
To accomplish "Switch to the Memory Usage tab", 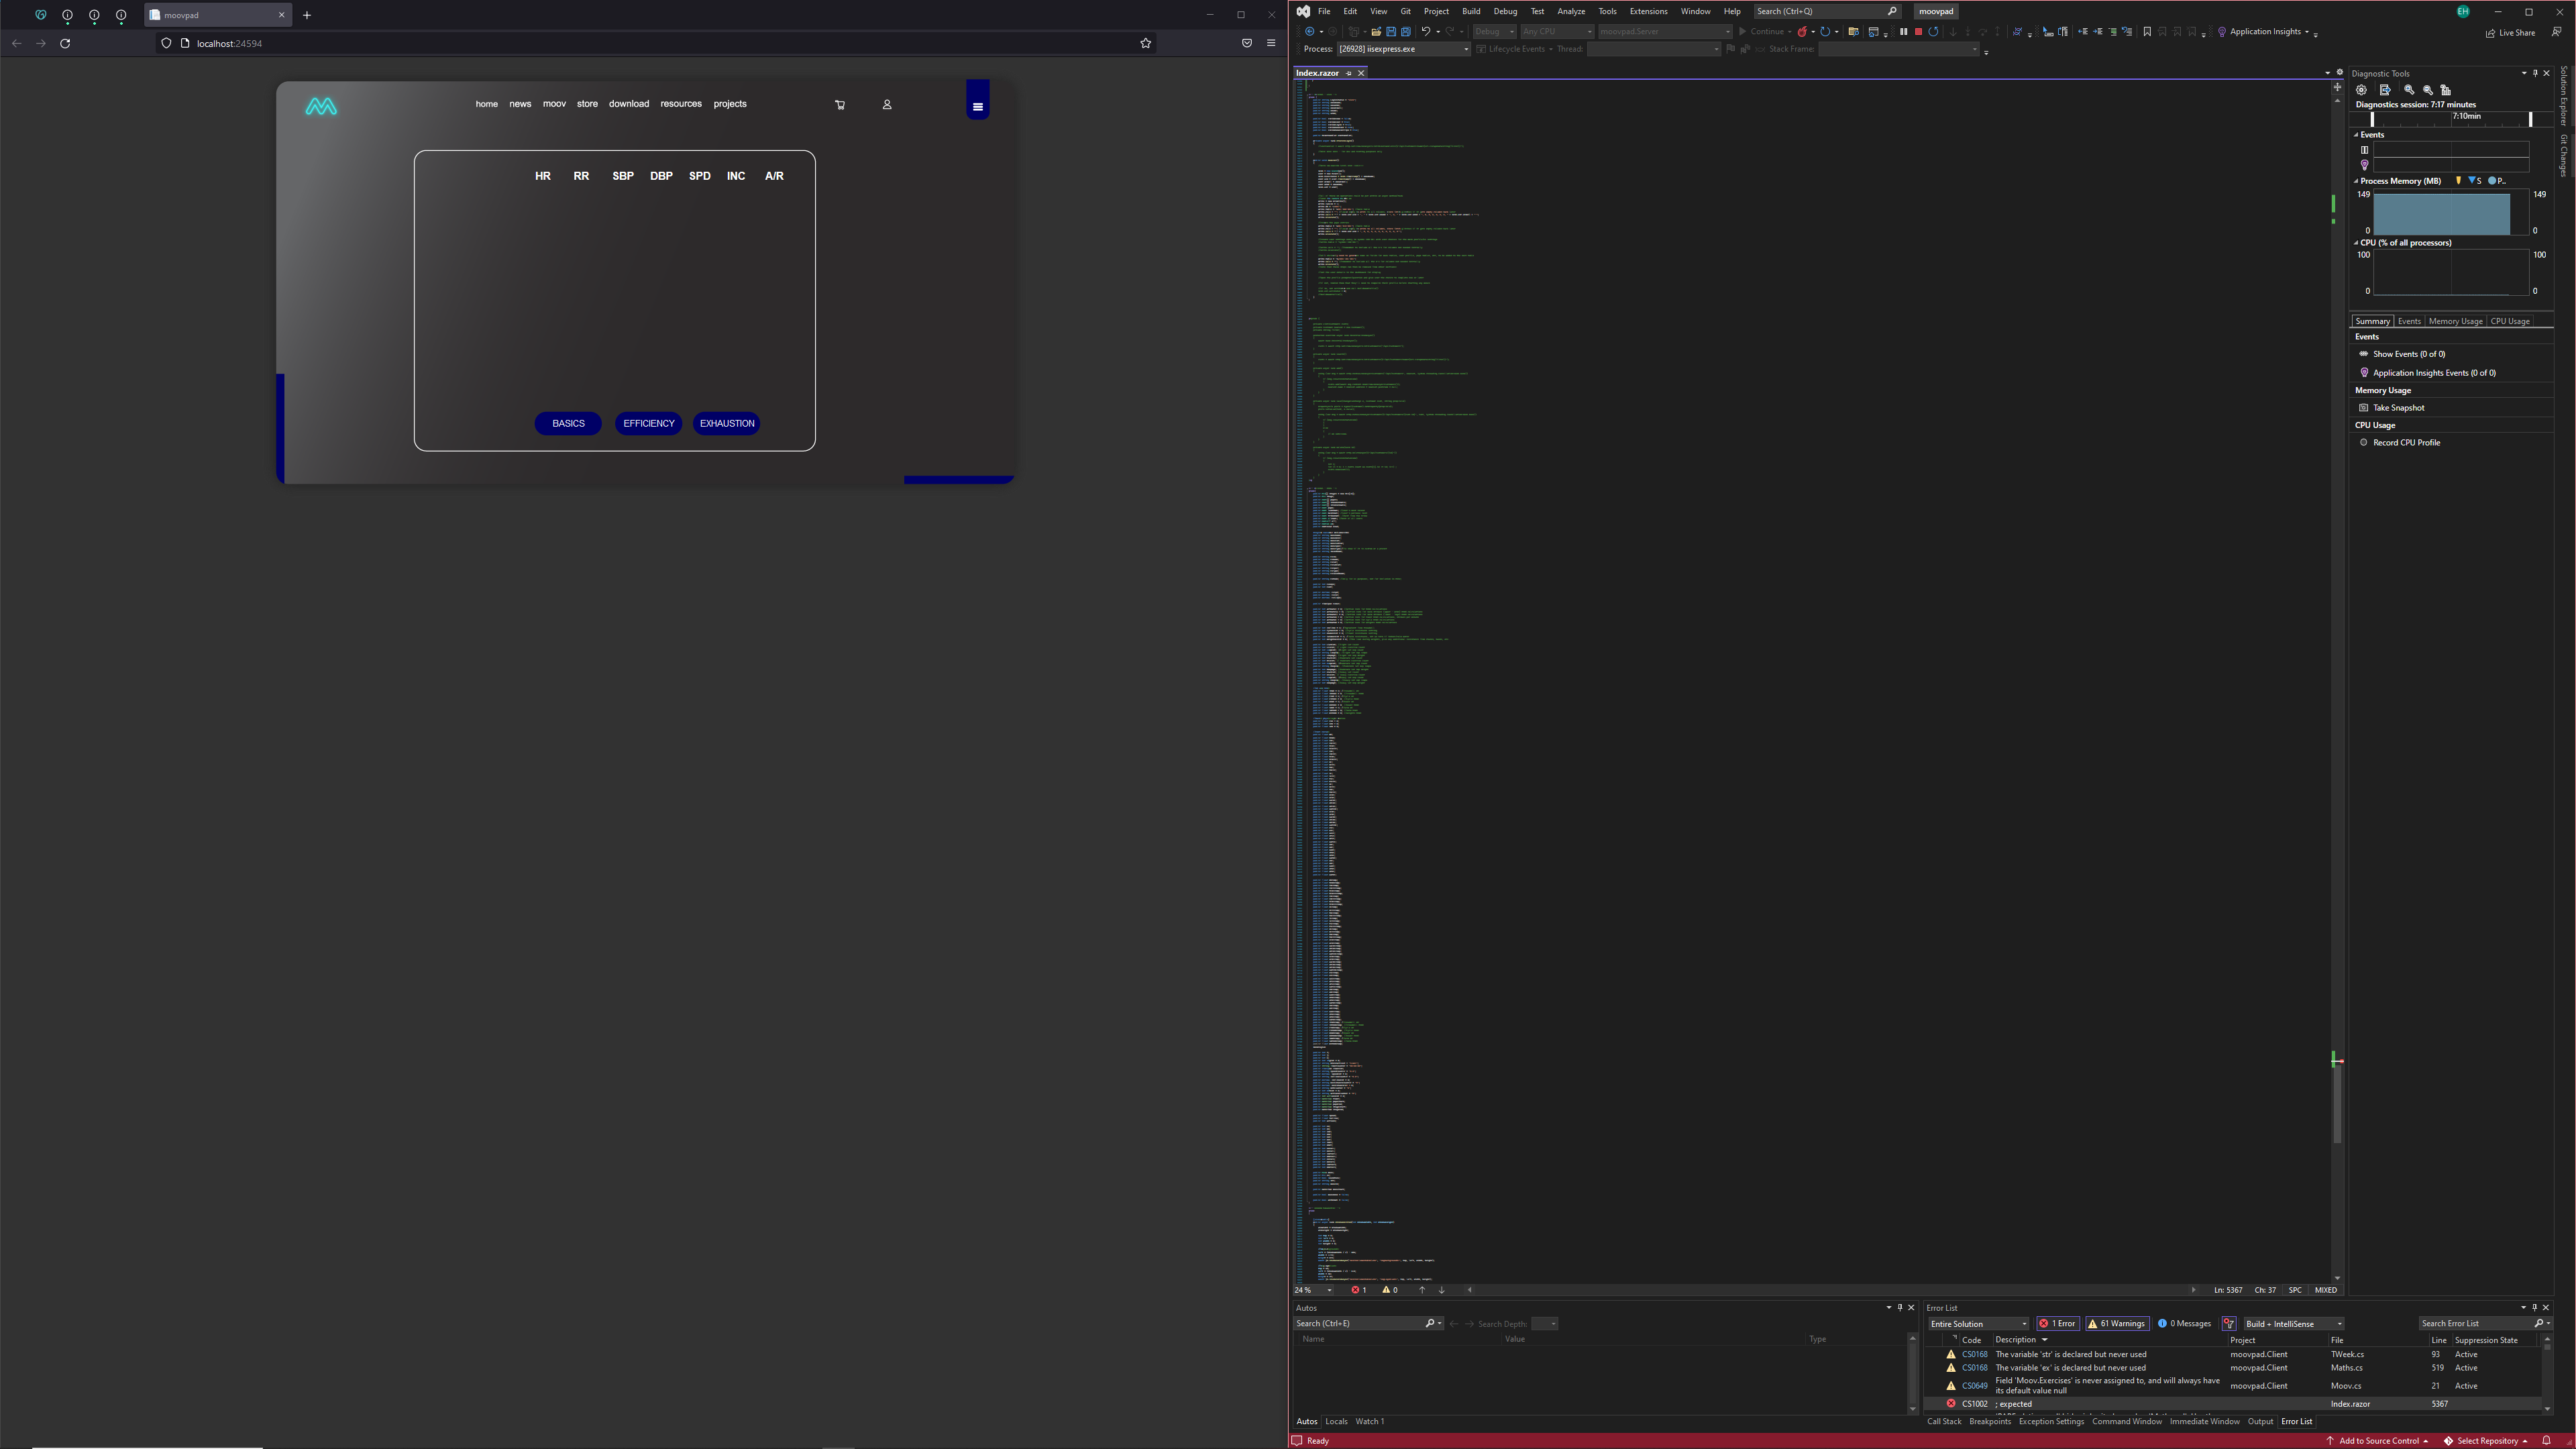I will point(2455,321).
